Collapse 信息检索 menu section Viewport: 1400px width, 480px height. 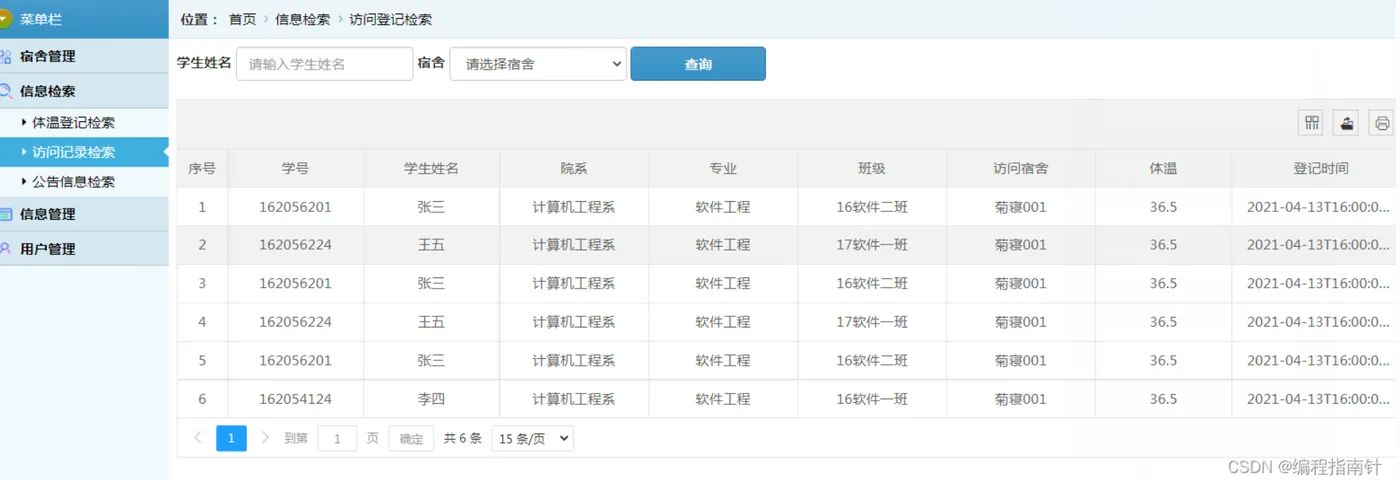coord(84,91)
